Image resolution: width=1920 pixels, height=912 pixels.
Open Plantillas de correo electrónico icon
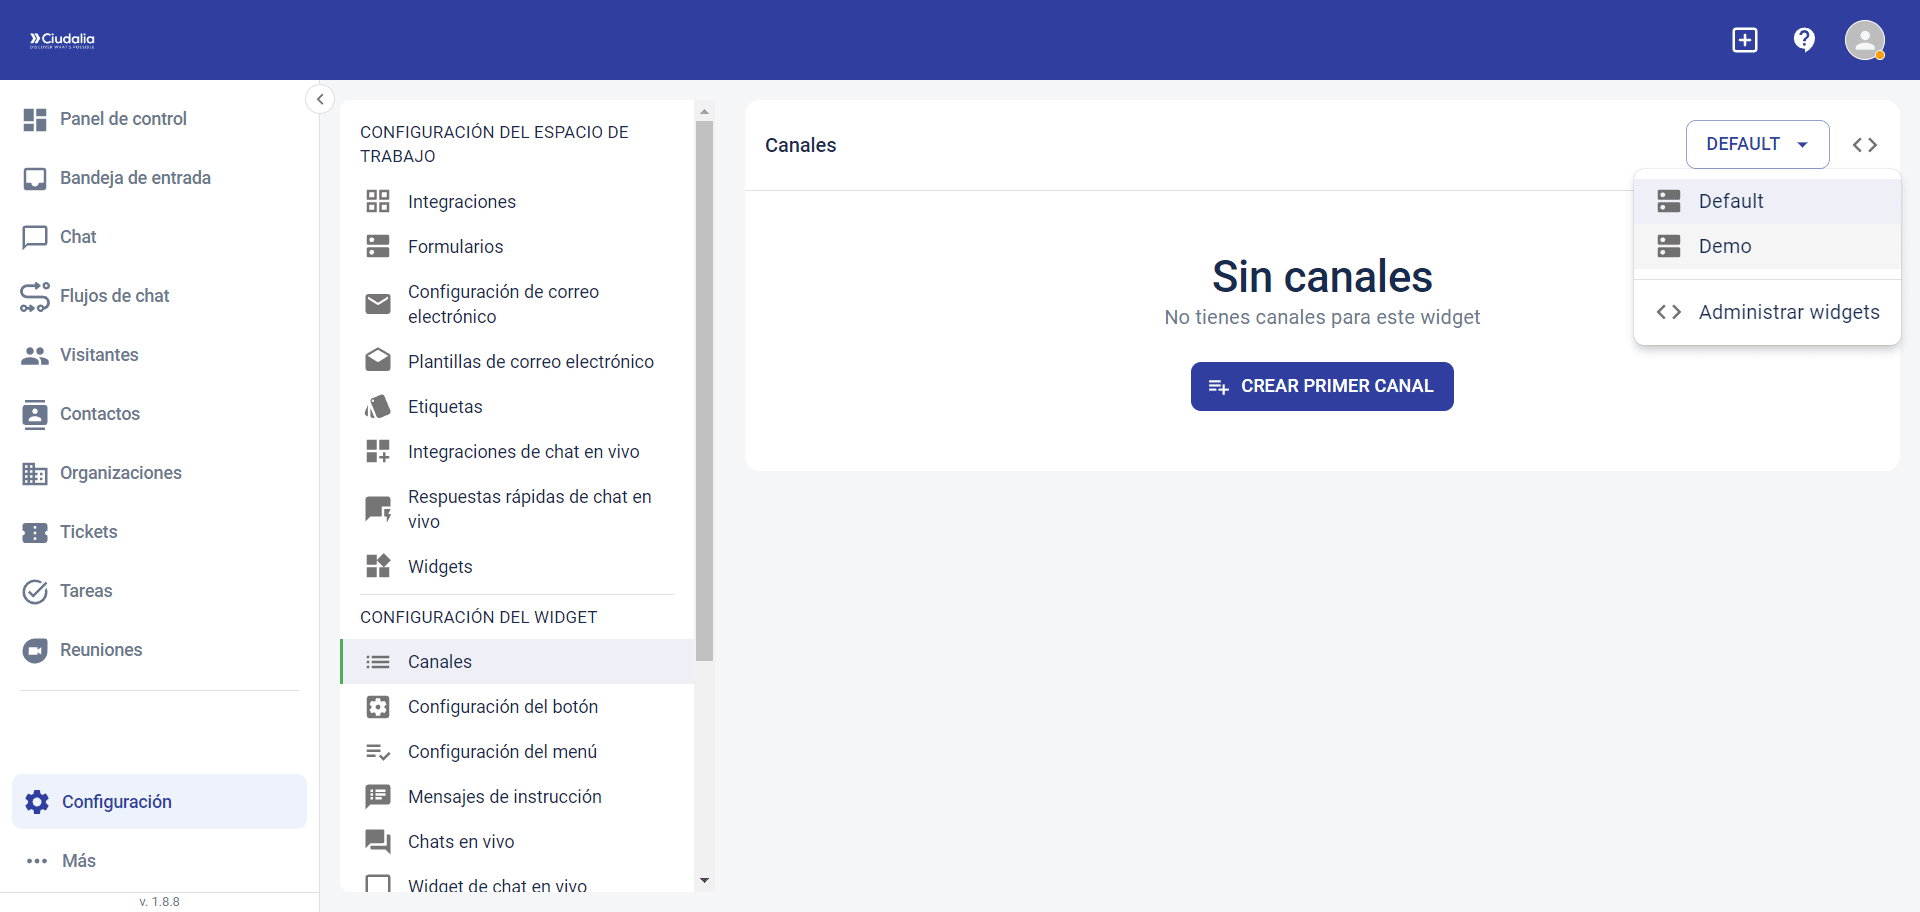click(378, 360)
